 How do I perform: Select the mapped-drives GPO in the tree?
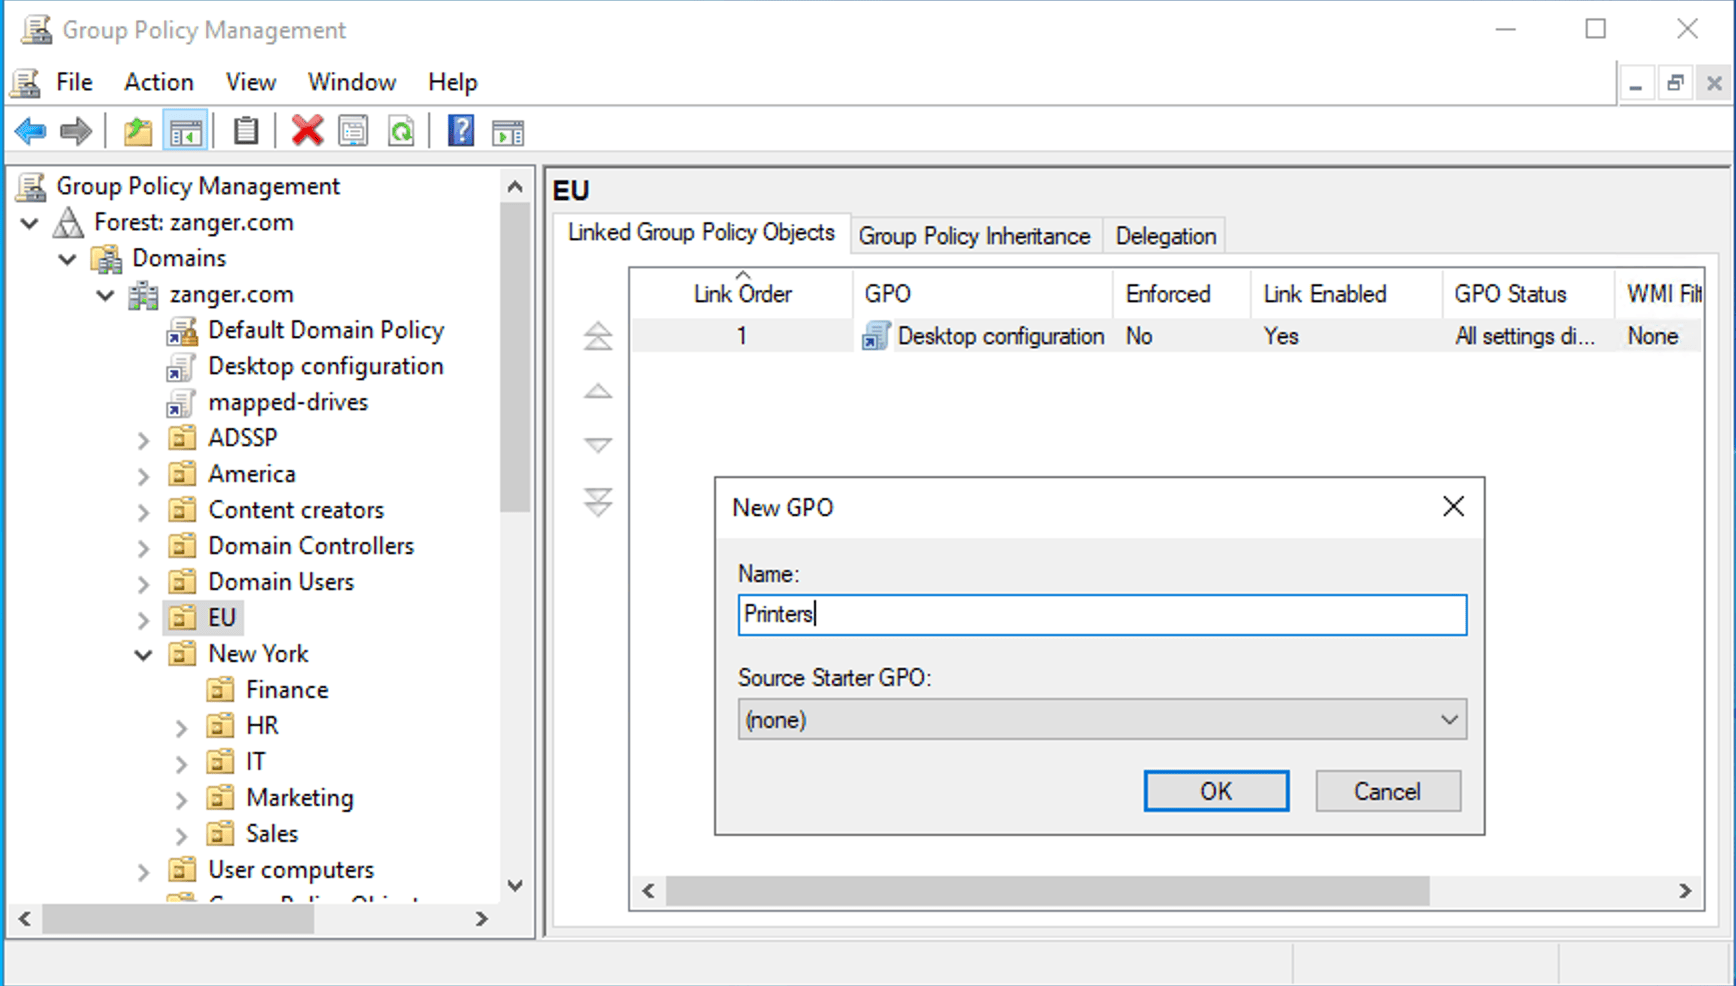pos(288,402)
